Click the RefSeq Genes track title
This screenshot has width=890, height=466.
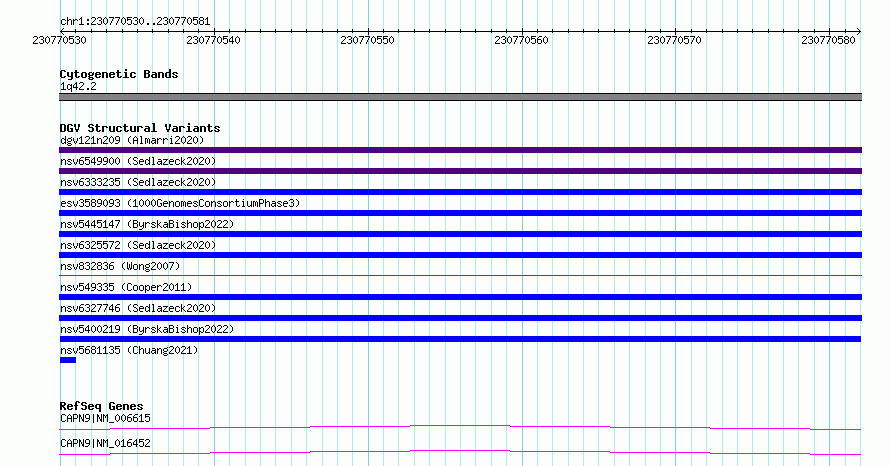pos(101,406)
